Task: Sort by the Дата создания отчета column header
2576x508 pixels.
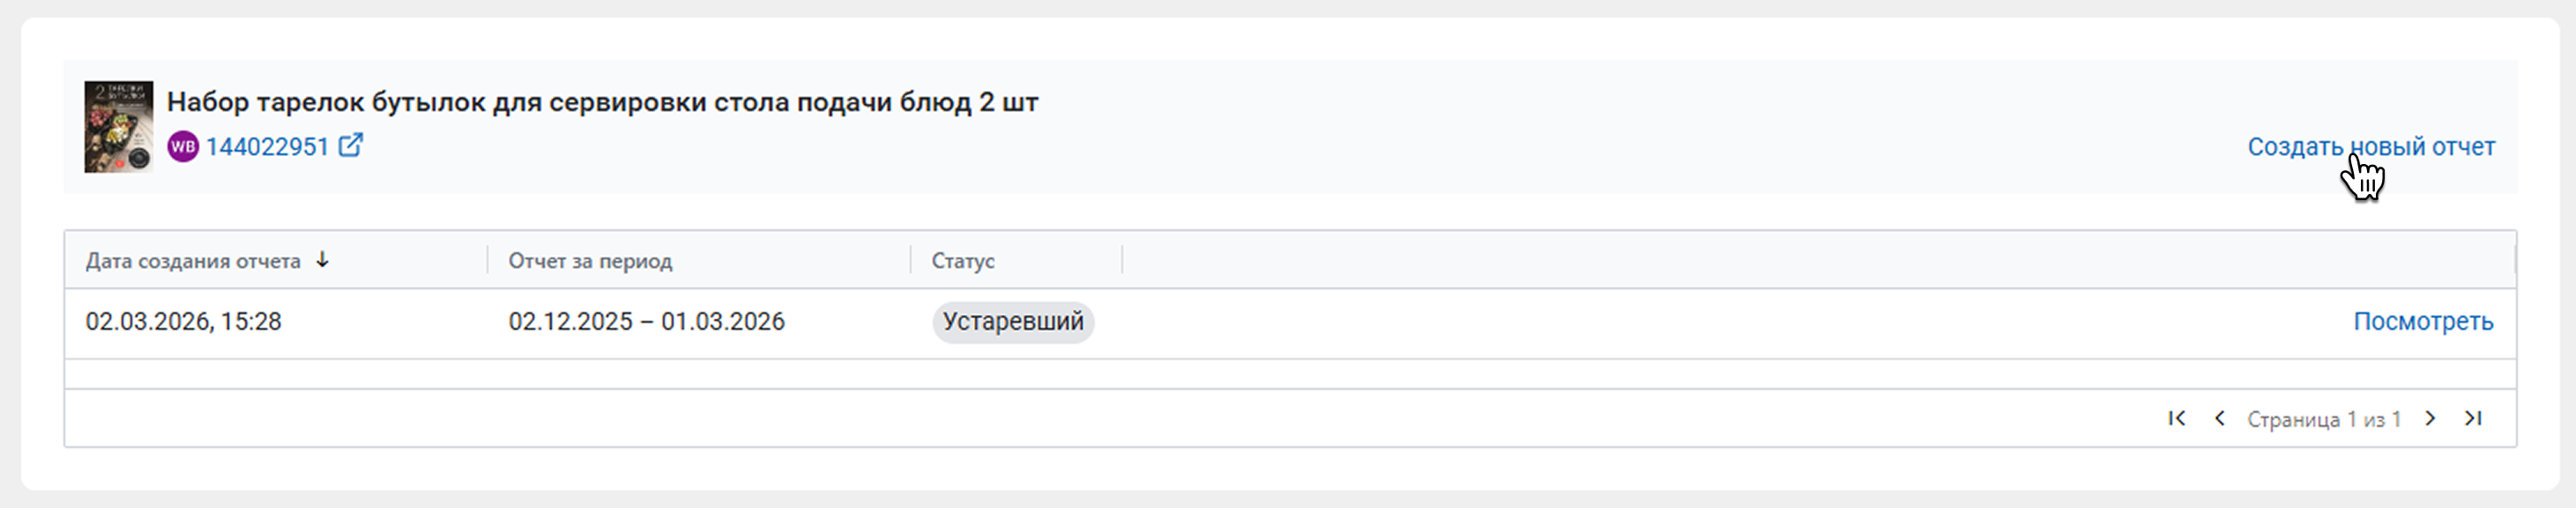Action: tap(193, 261)
